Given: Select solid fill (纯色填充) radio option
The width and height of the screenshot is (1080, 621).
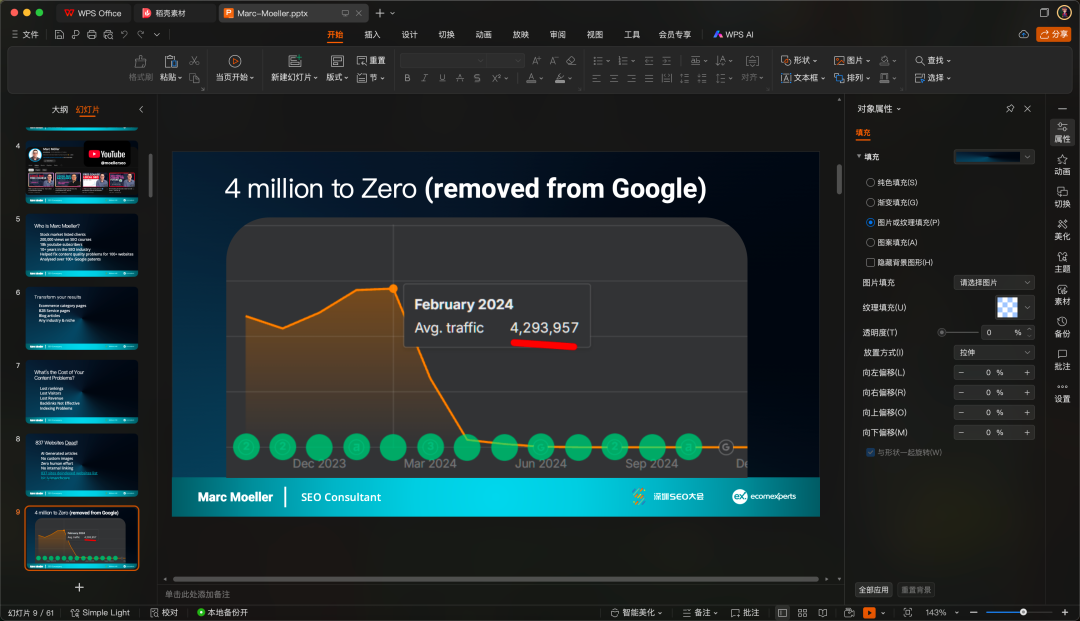Looking at the screenshot, I should tap(871, 182).
